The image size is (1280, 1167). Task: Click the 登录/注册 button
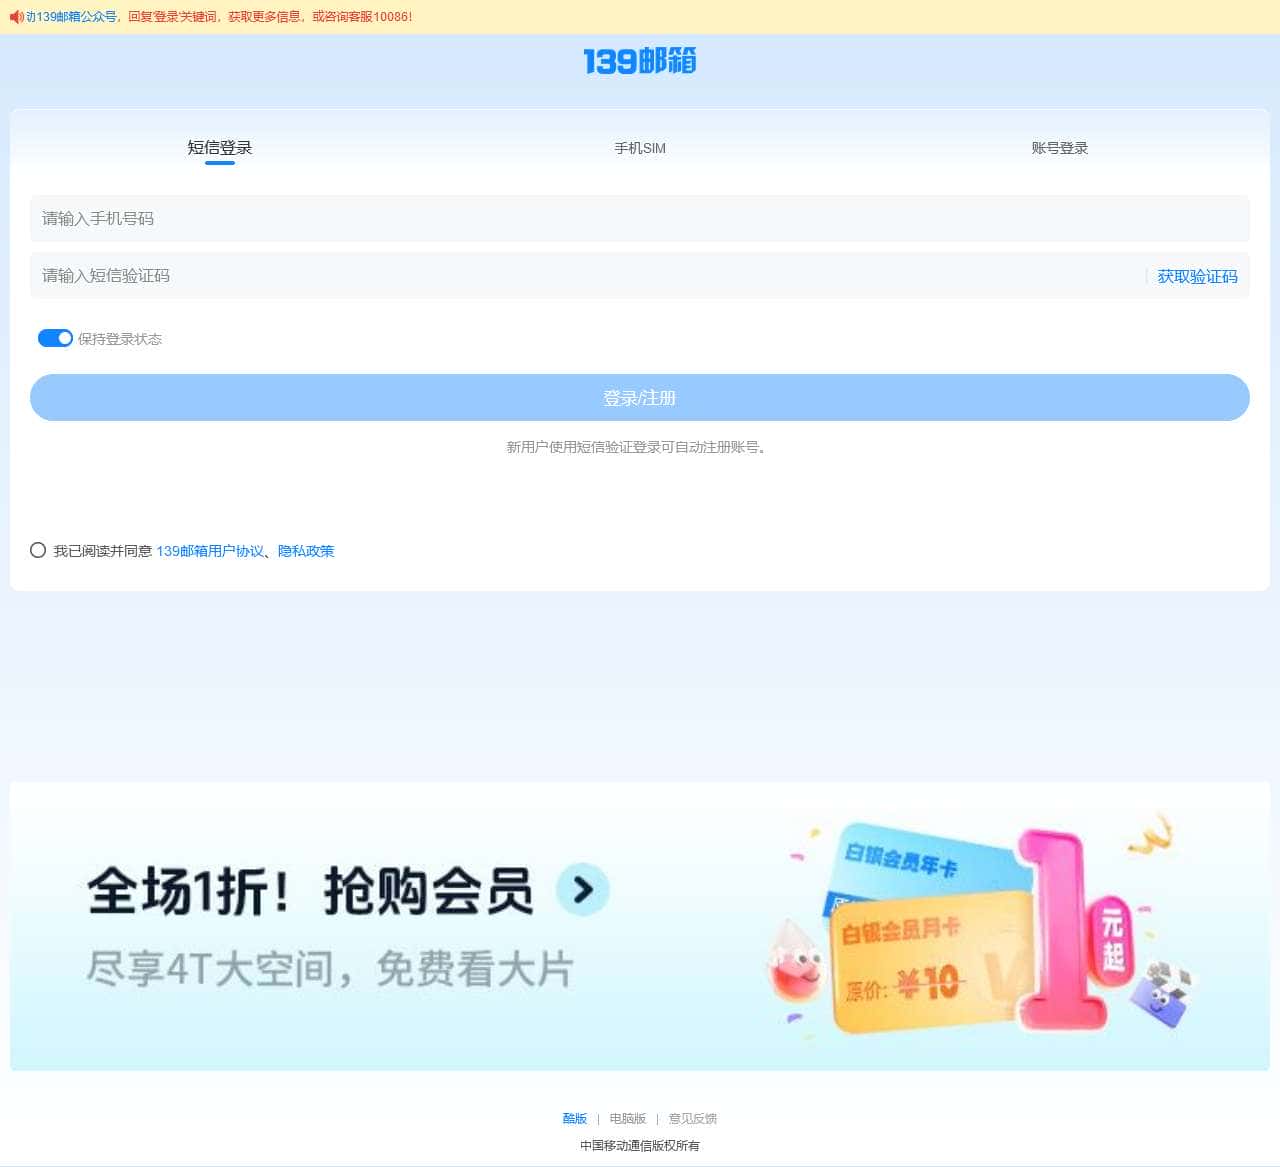(x=640, y=397)
